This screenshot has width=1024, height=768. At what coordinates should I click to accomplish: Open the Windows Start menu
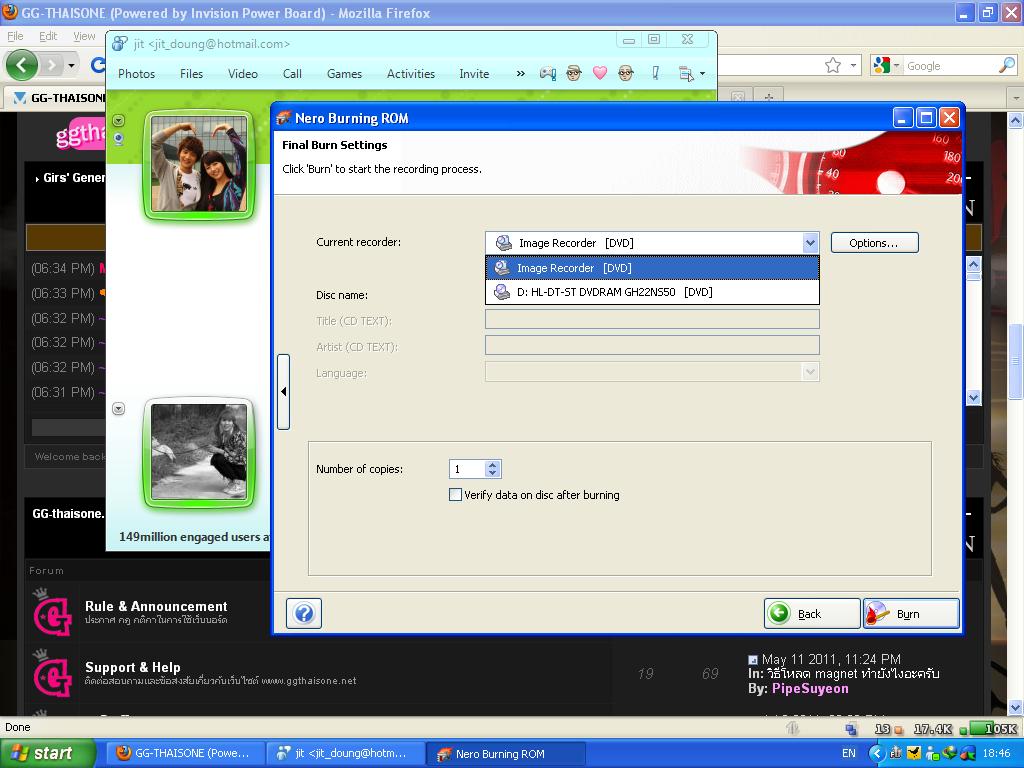48,754
